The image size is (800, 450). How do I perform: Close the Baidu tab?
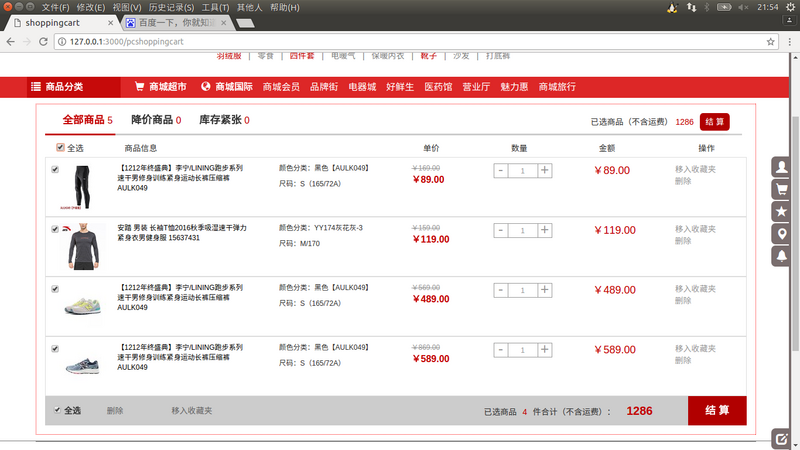223,23
